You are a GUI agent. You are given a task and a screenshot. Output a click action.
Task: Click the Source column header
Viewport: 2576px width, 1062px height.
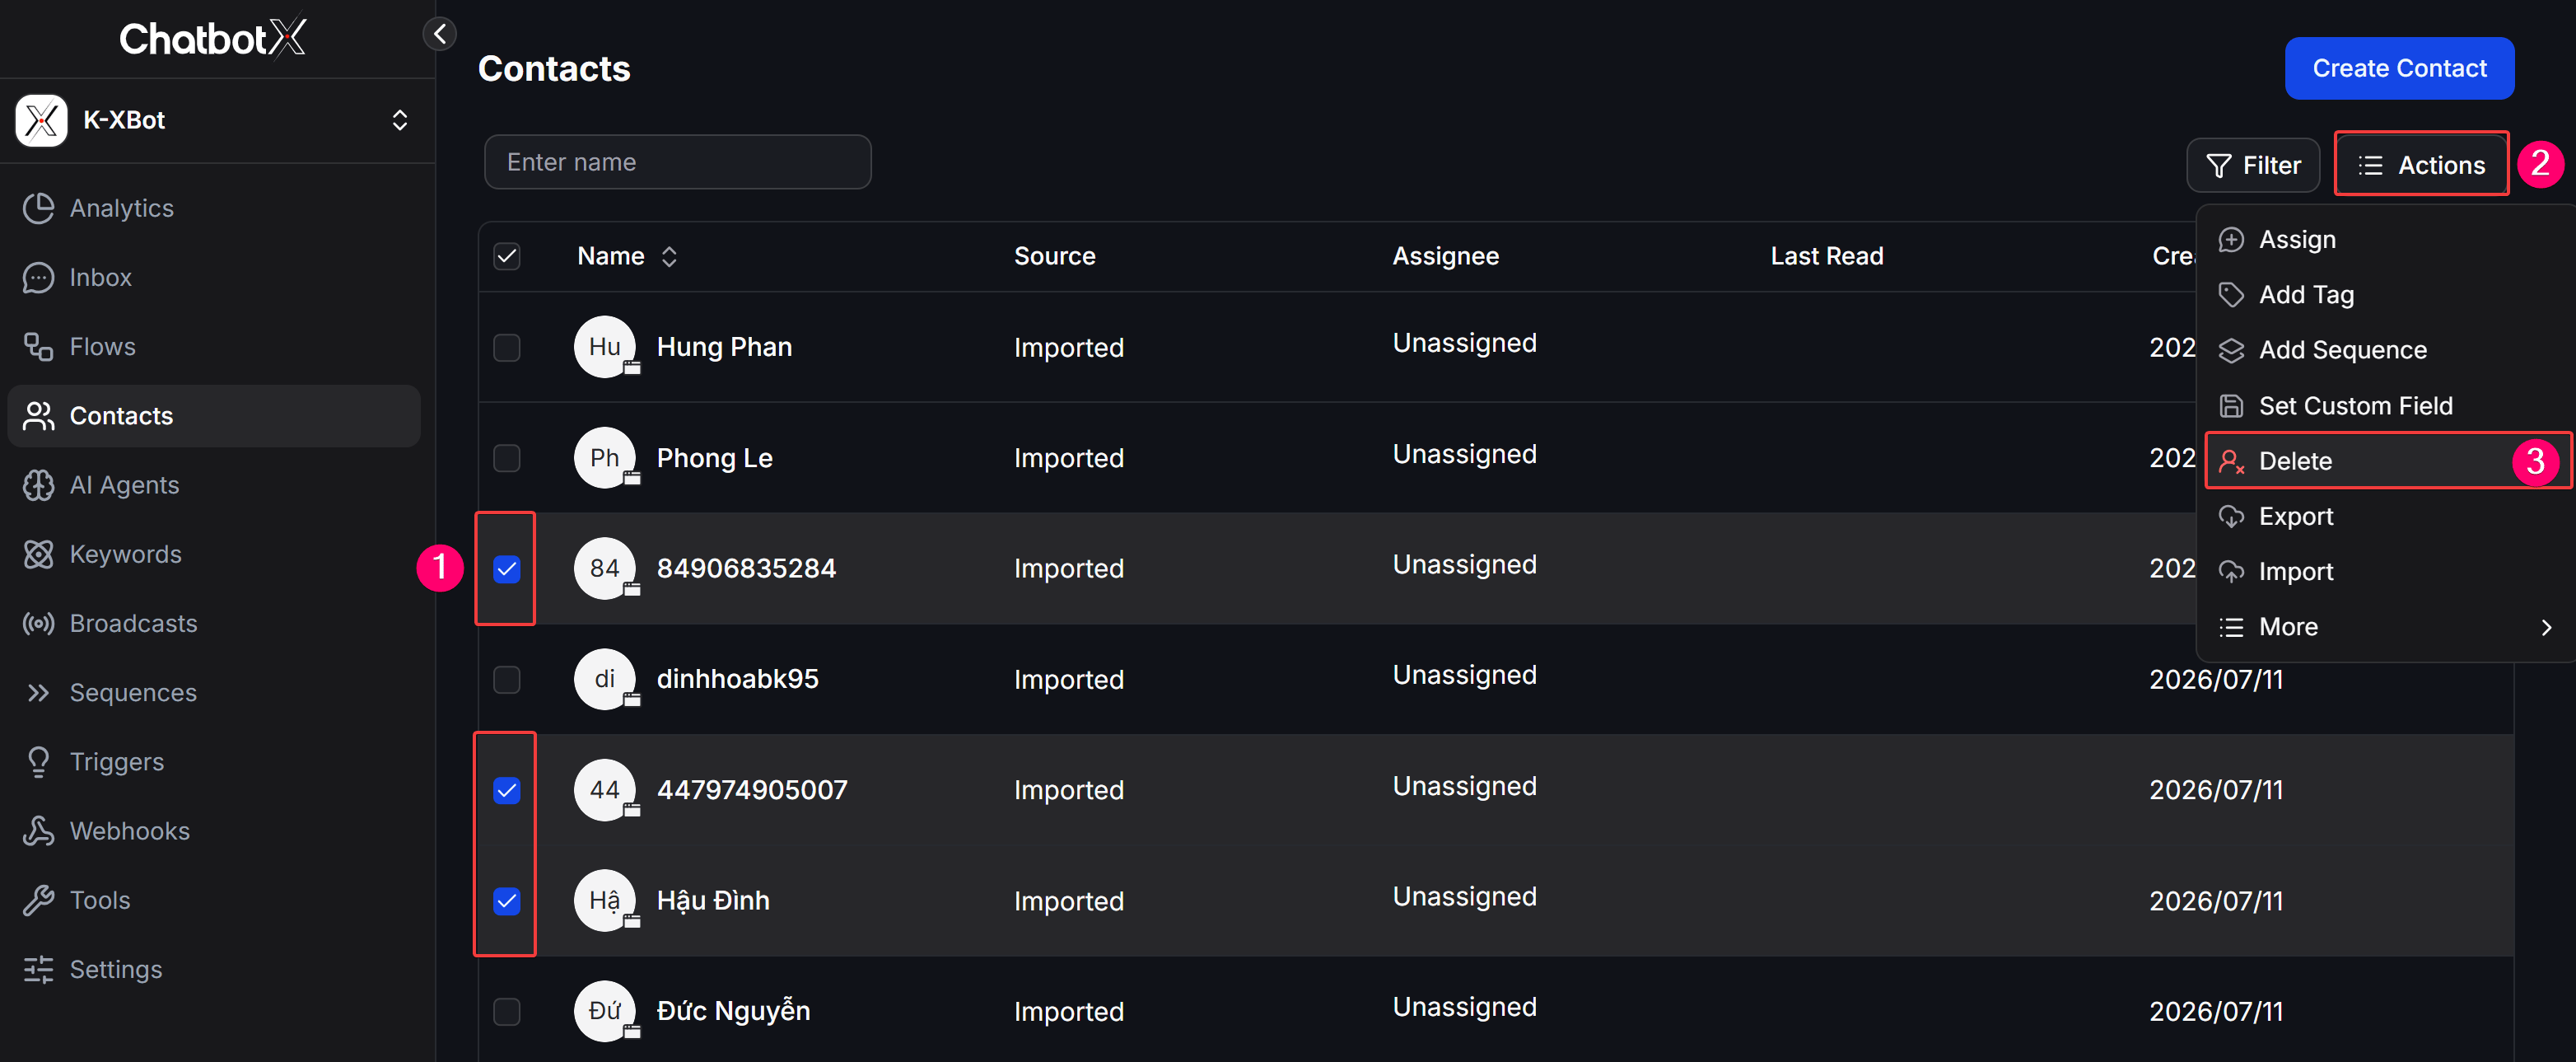pyautogui.click(x=1054, y=256)
